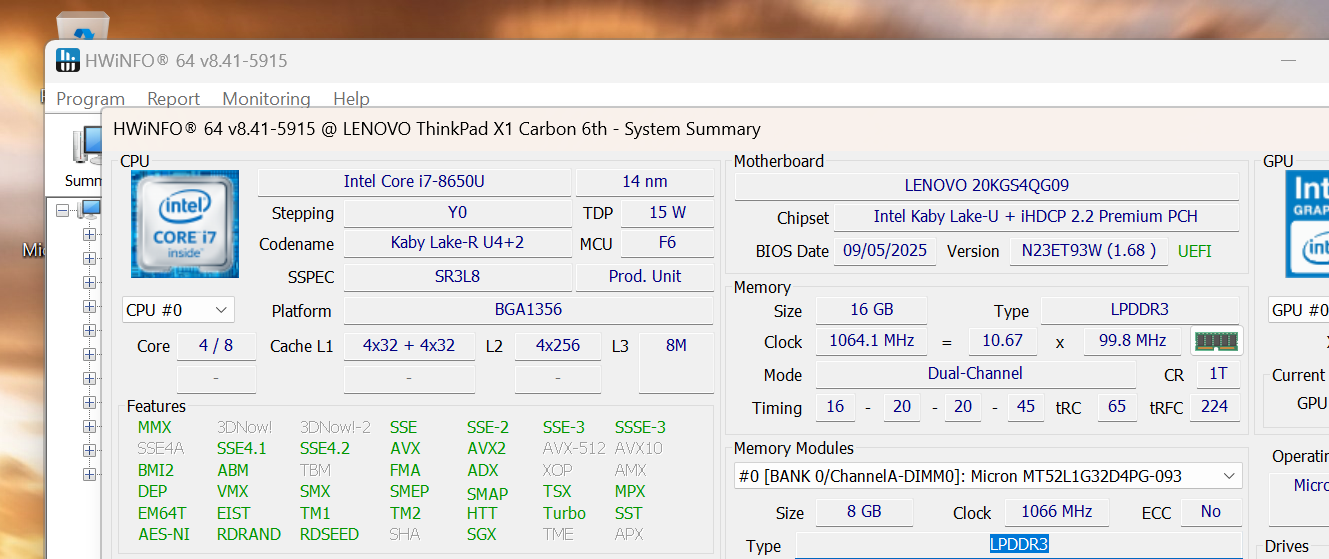
Task: Click the Core count 4 / 8
Action: pyautogui.click(x=216, y=346)
